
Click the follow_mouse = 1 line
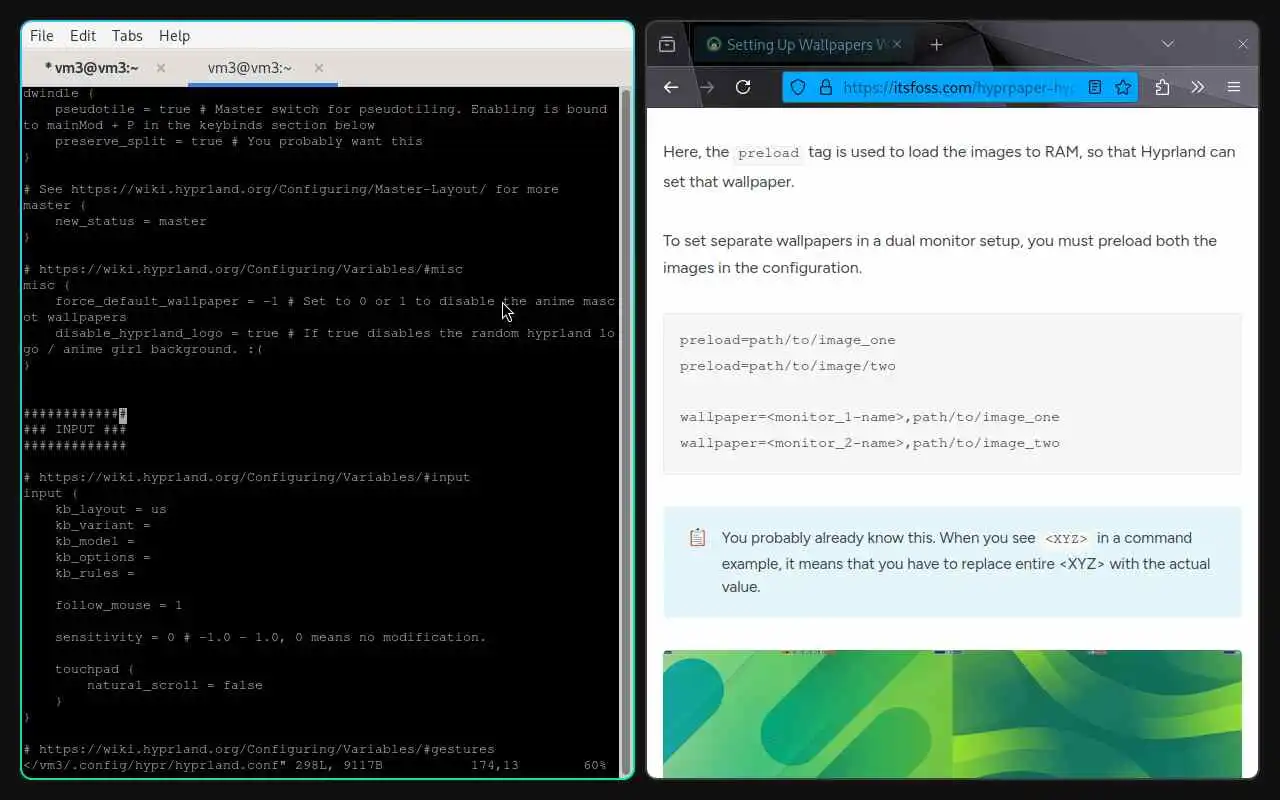119,605
